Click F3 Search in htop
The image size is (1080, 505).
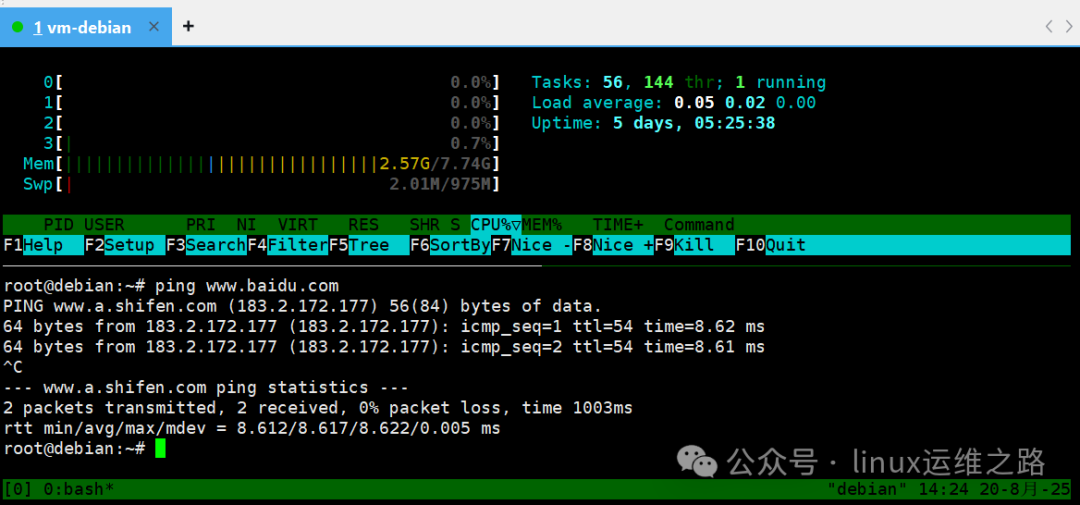point(205,245)
